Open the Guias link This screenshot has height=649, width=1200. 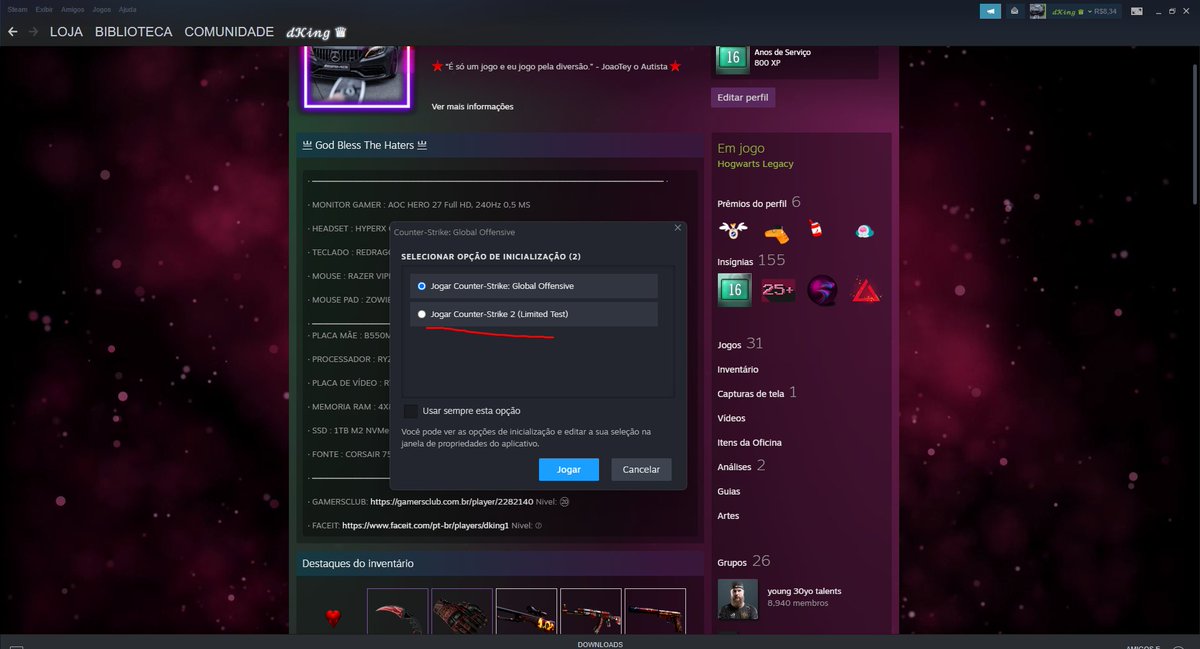[728, 492]
